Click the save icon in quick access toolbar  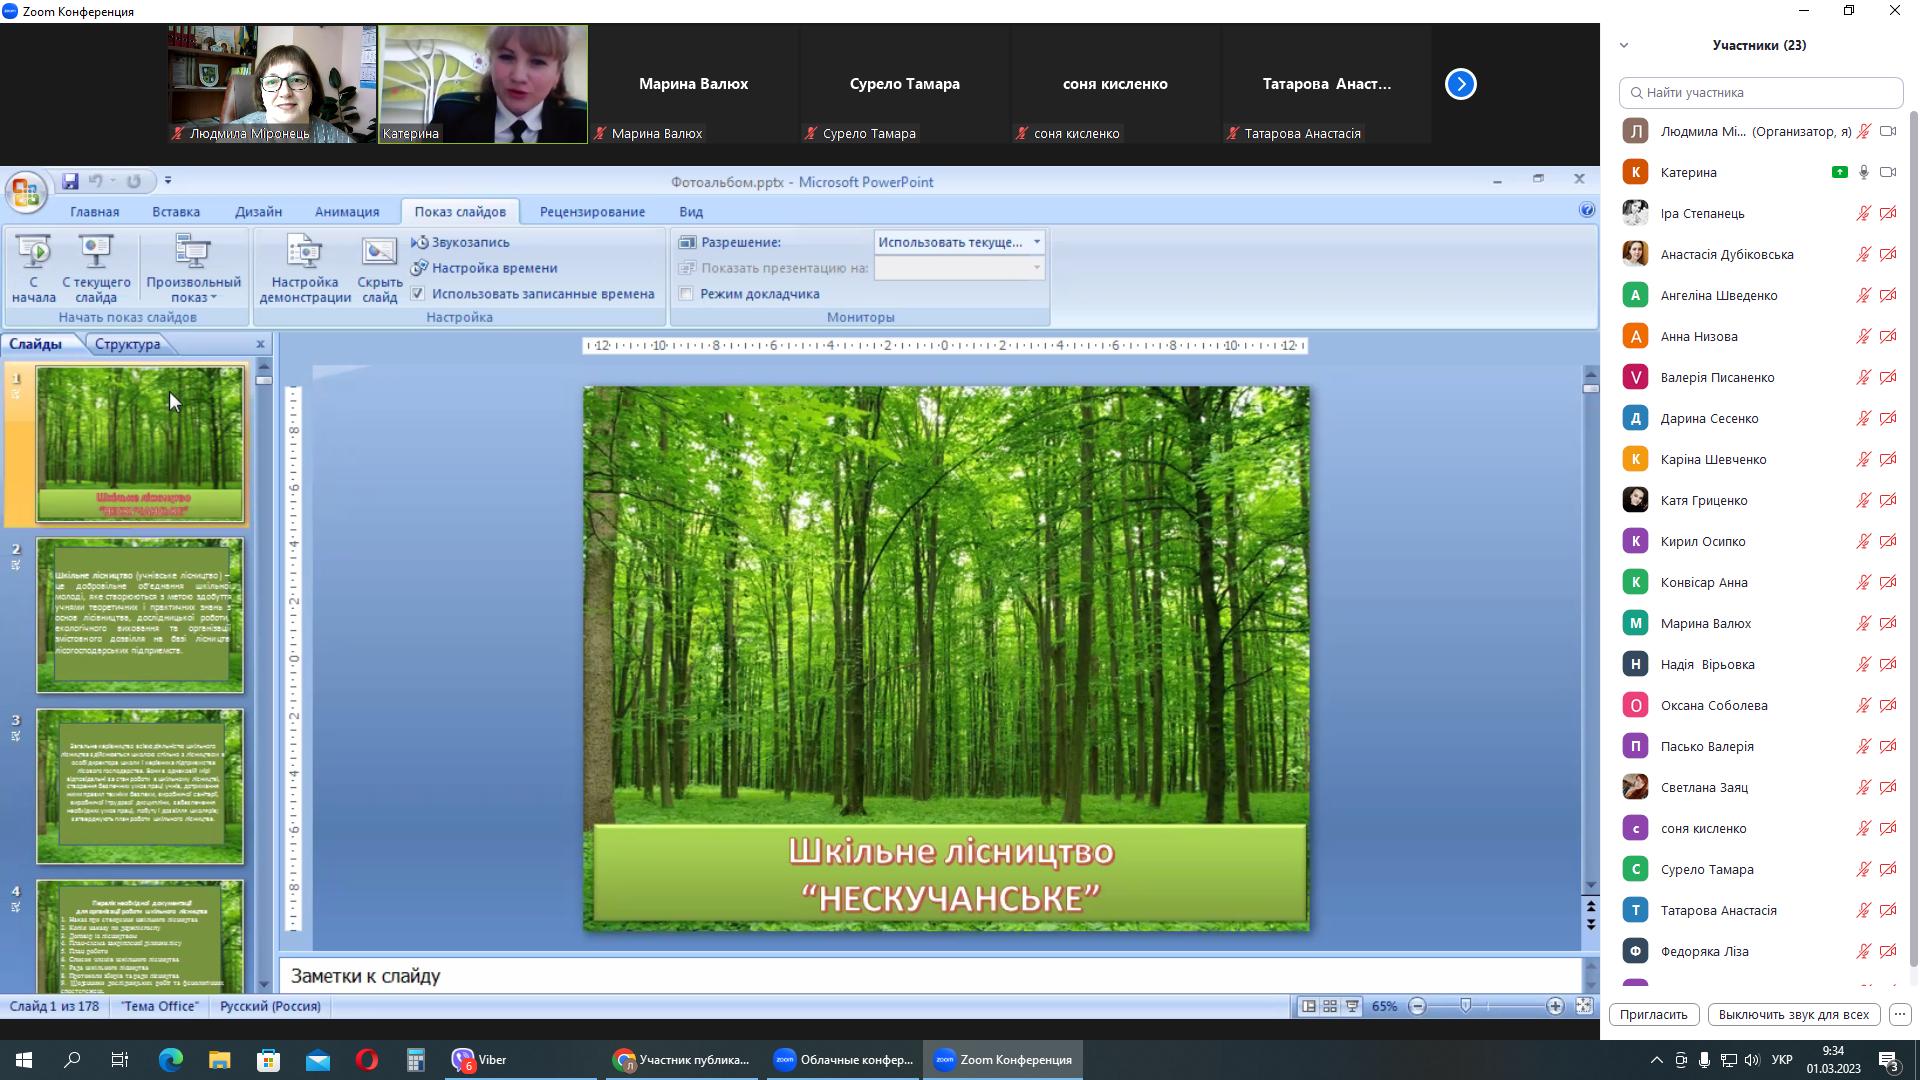point(70,181)
